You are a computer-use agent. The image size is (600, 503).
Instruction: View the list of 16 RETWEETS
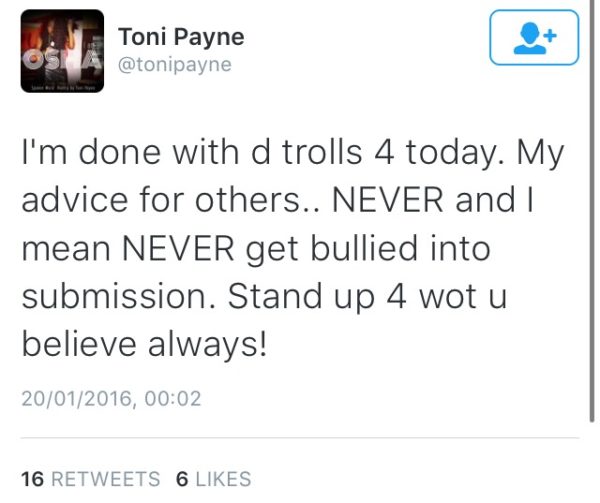(91, 479)
